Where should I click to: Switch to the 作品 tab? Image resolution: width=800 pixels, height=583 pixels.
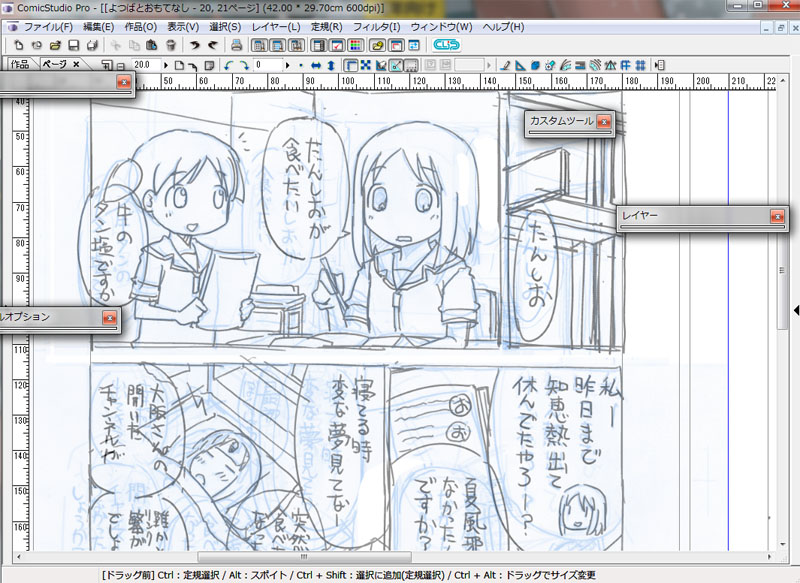point(20,64)
